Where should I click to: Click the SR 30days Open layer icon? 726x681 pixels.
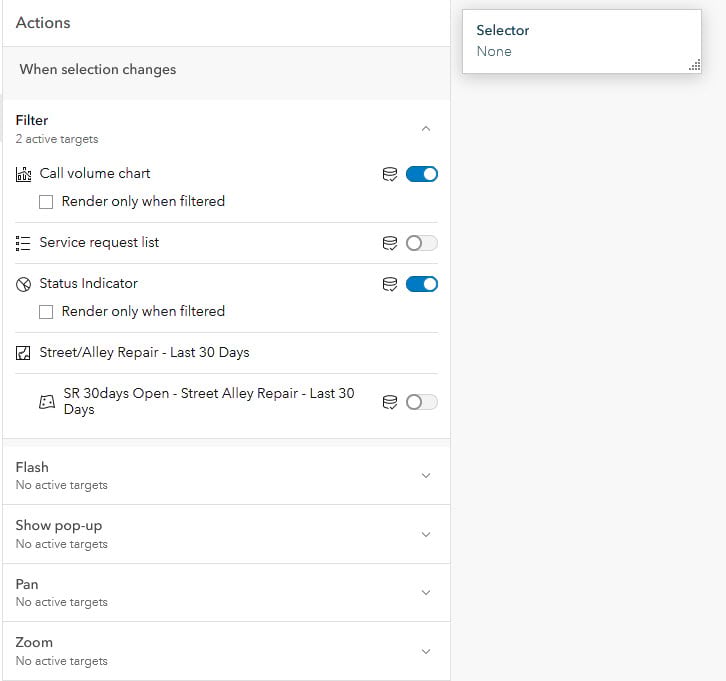click(x=47, y=402)
